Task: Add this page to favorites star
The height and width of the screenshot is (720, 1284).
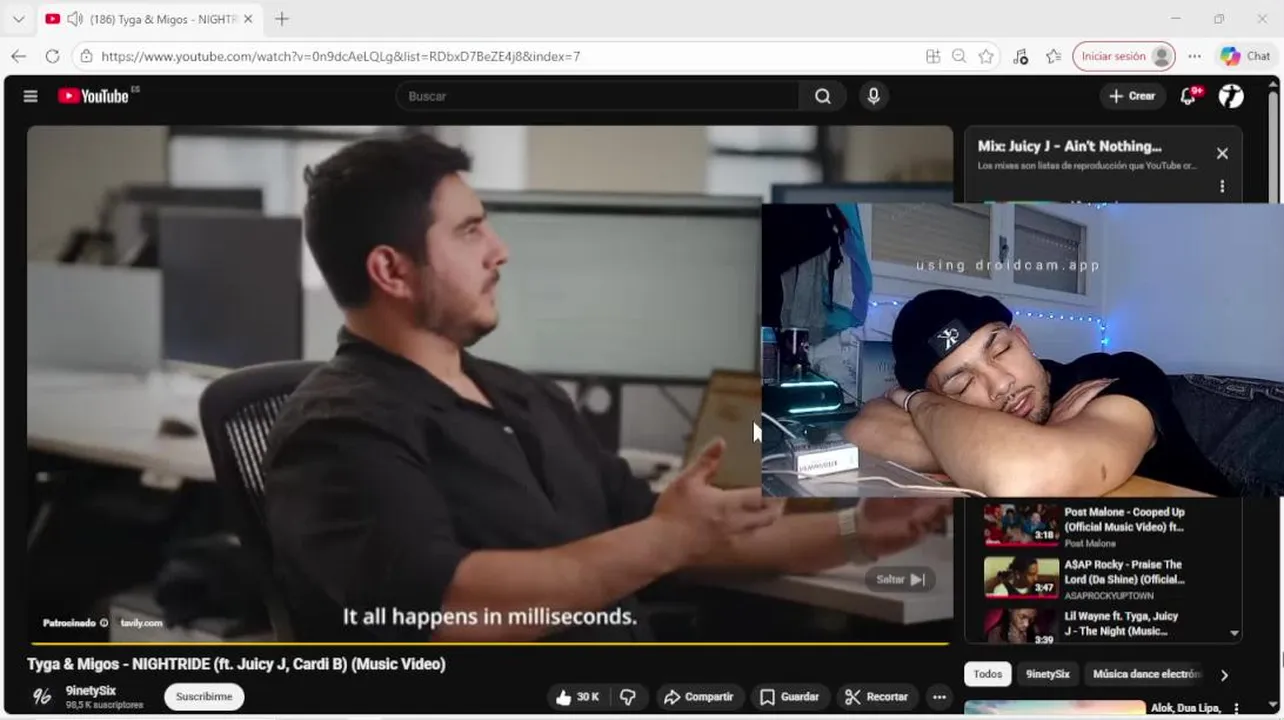Action: point(986,56)
